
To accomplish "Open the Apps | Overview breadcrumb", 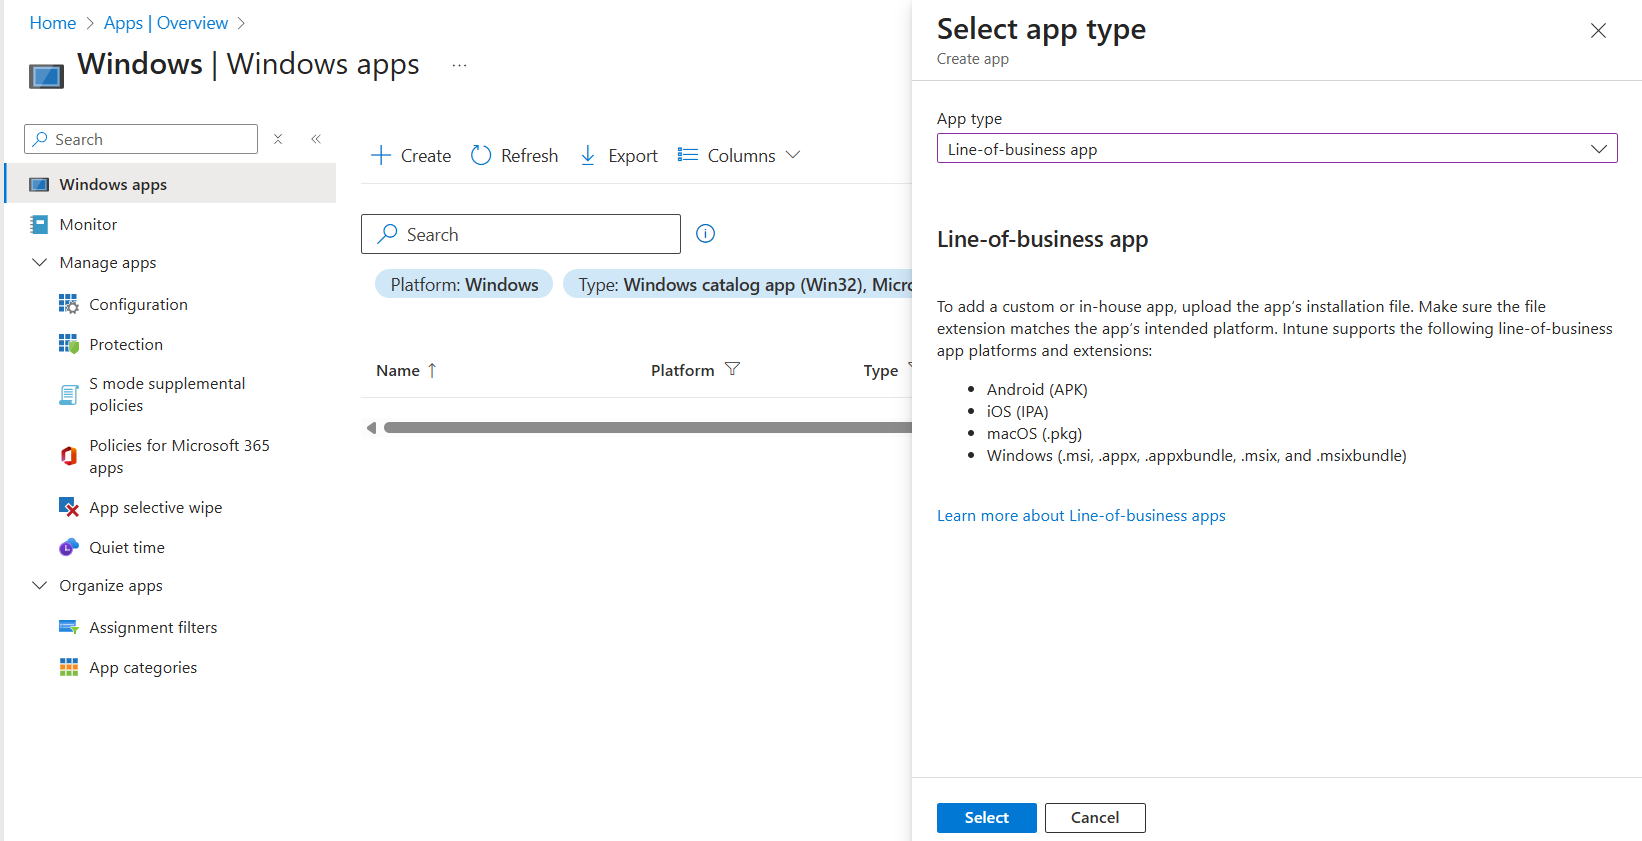I will (165, 23).
